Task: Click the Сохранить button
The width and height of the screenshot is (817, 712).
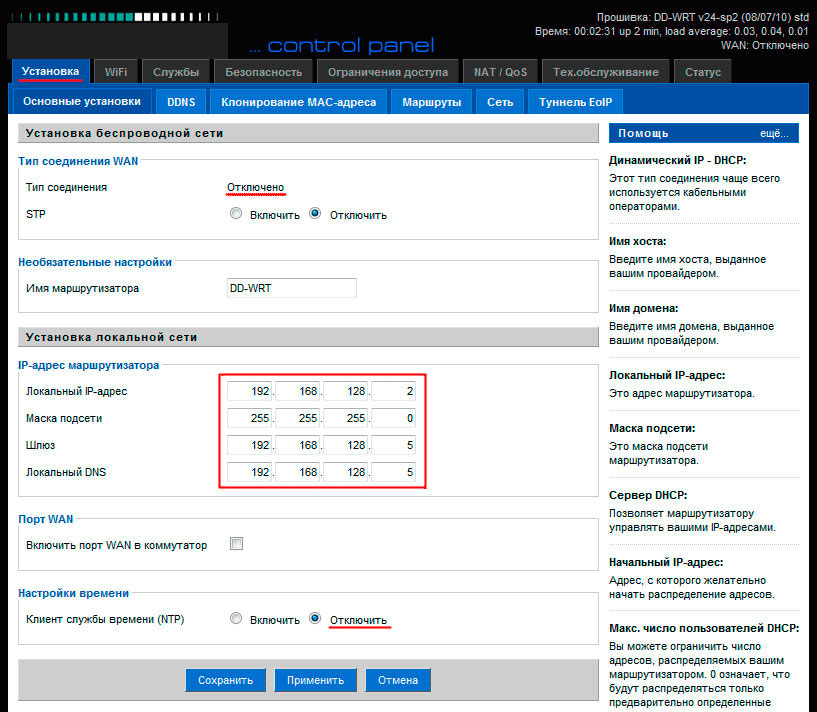Action: [225, 680]
